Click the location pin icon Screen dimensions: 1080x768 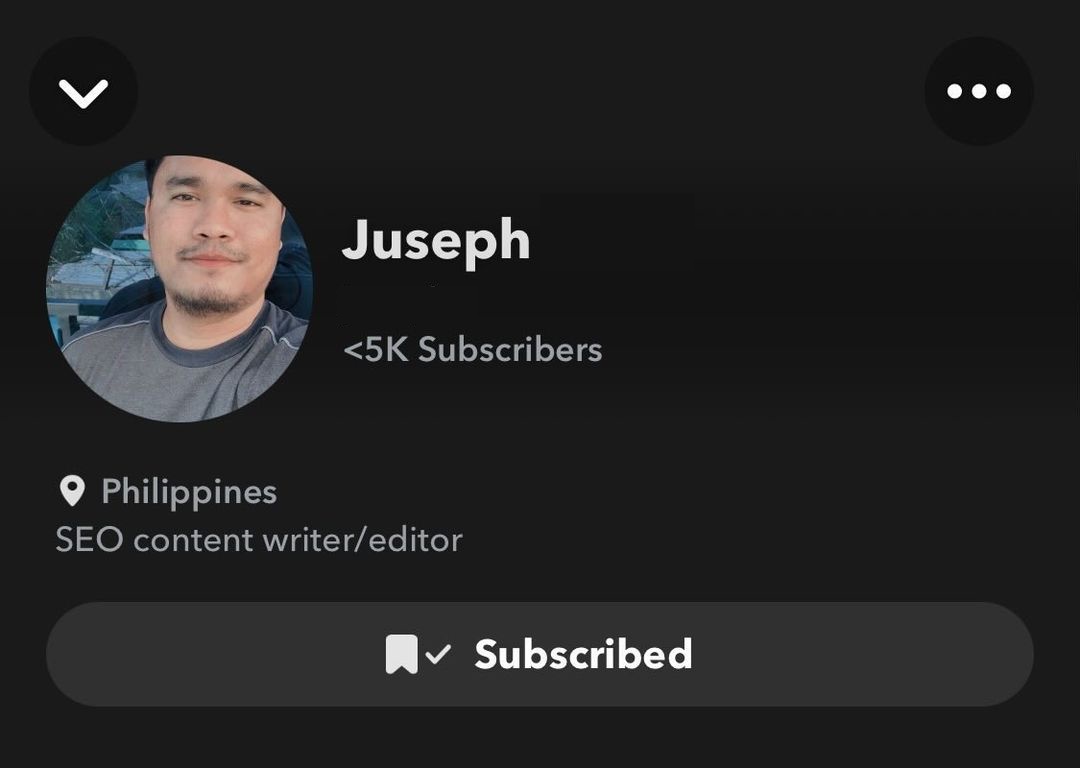pyautogui.click(x=72, y=491)
